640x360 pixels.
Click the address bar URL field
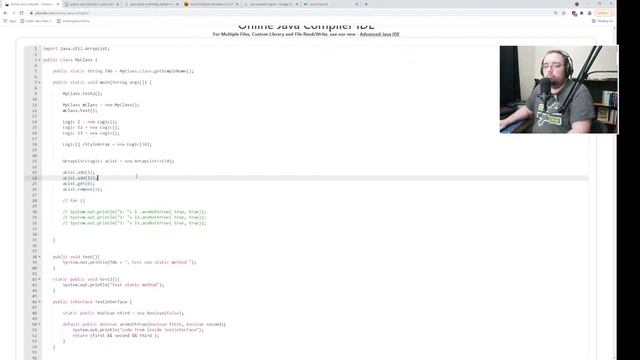(290, 13)
